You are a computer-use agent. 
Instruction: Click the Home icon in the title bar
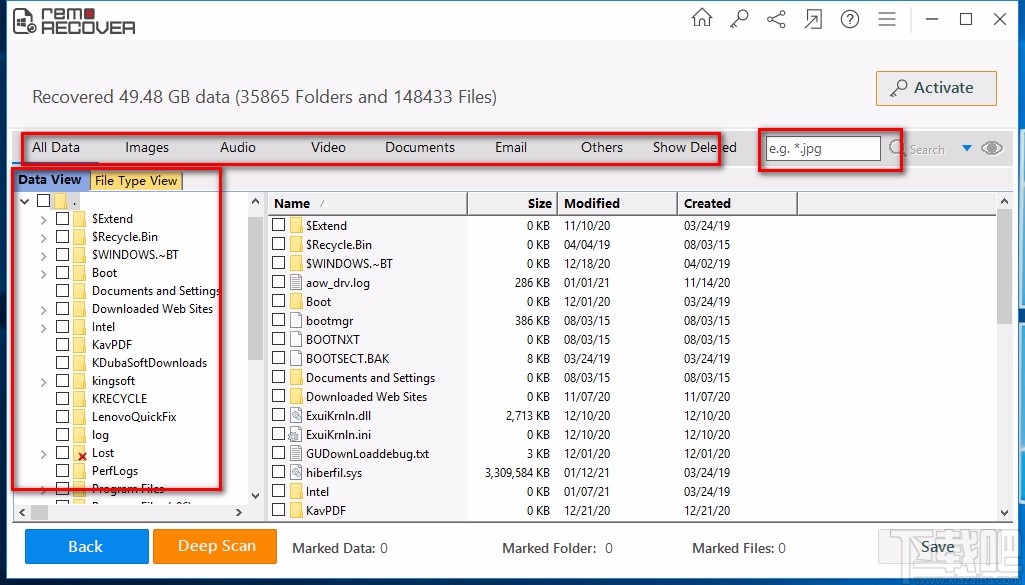[701, 18]
